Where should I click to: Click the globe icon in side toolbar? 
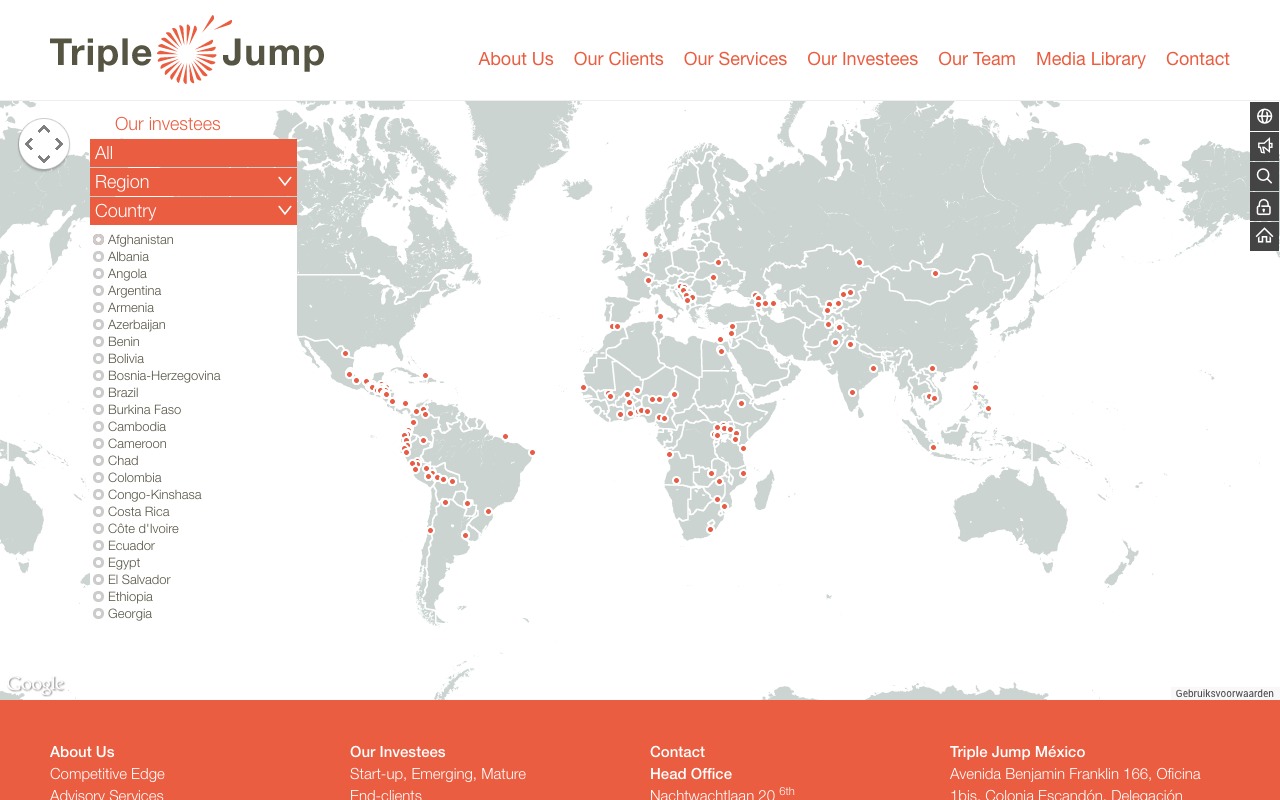[x=1264, y=116]
